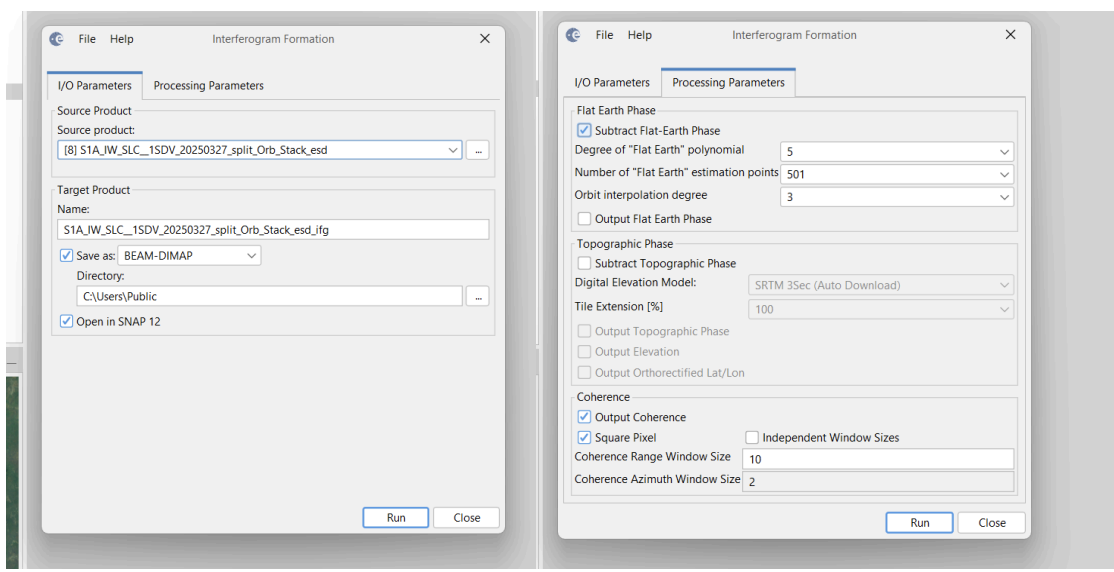
Task: Open Digital Elevation Model dropdown
Action: point(881,285)
